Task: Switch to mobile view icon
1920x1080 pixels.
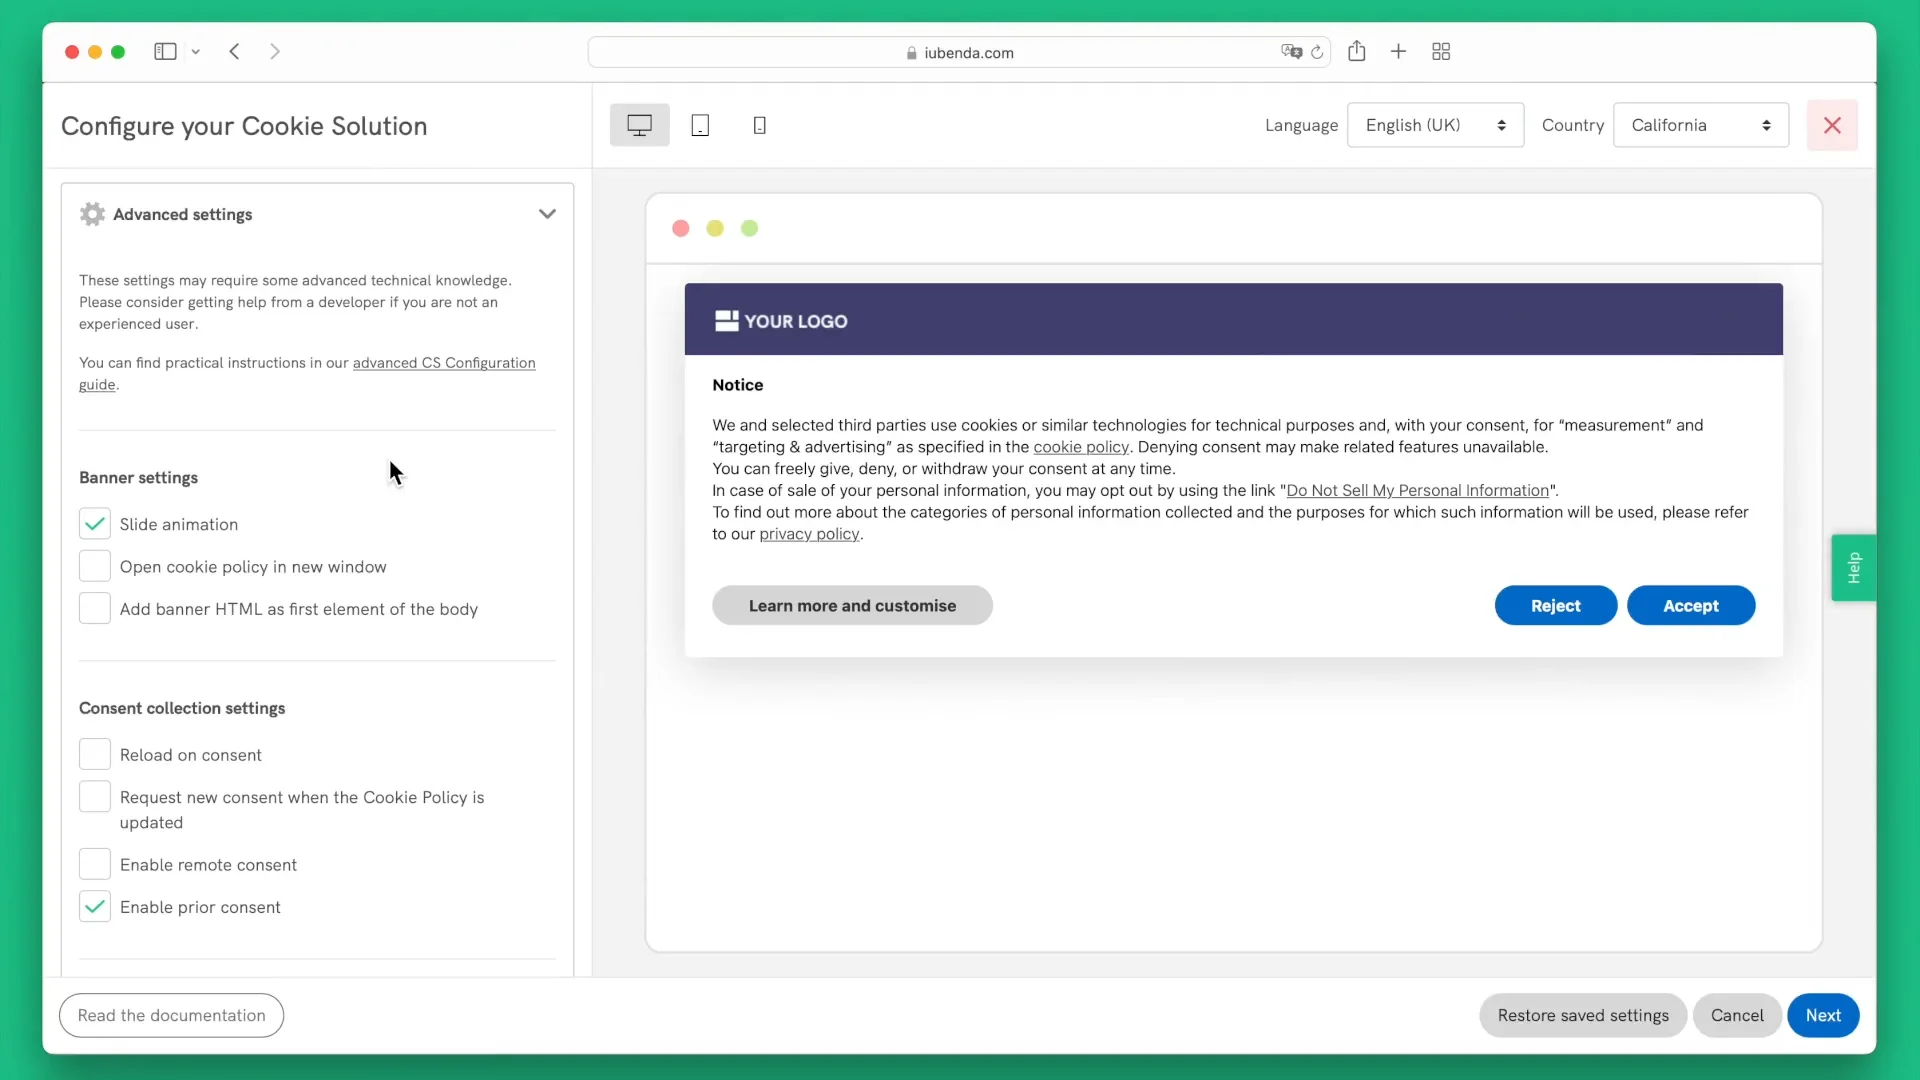Action: click(x=760, y=125)
